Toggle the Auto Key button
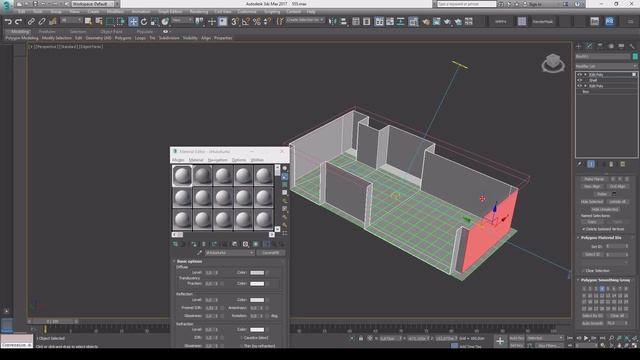This screenshot has width=640, height=360. coord(517,338)
